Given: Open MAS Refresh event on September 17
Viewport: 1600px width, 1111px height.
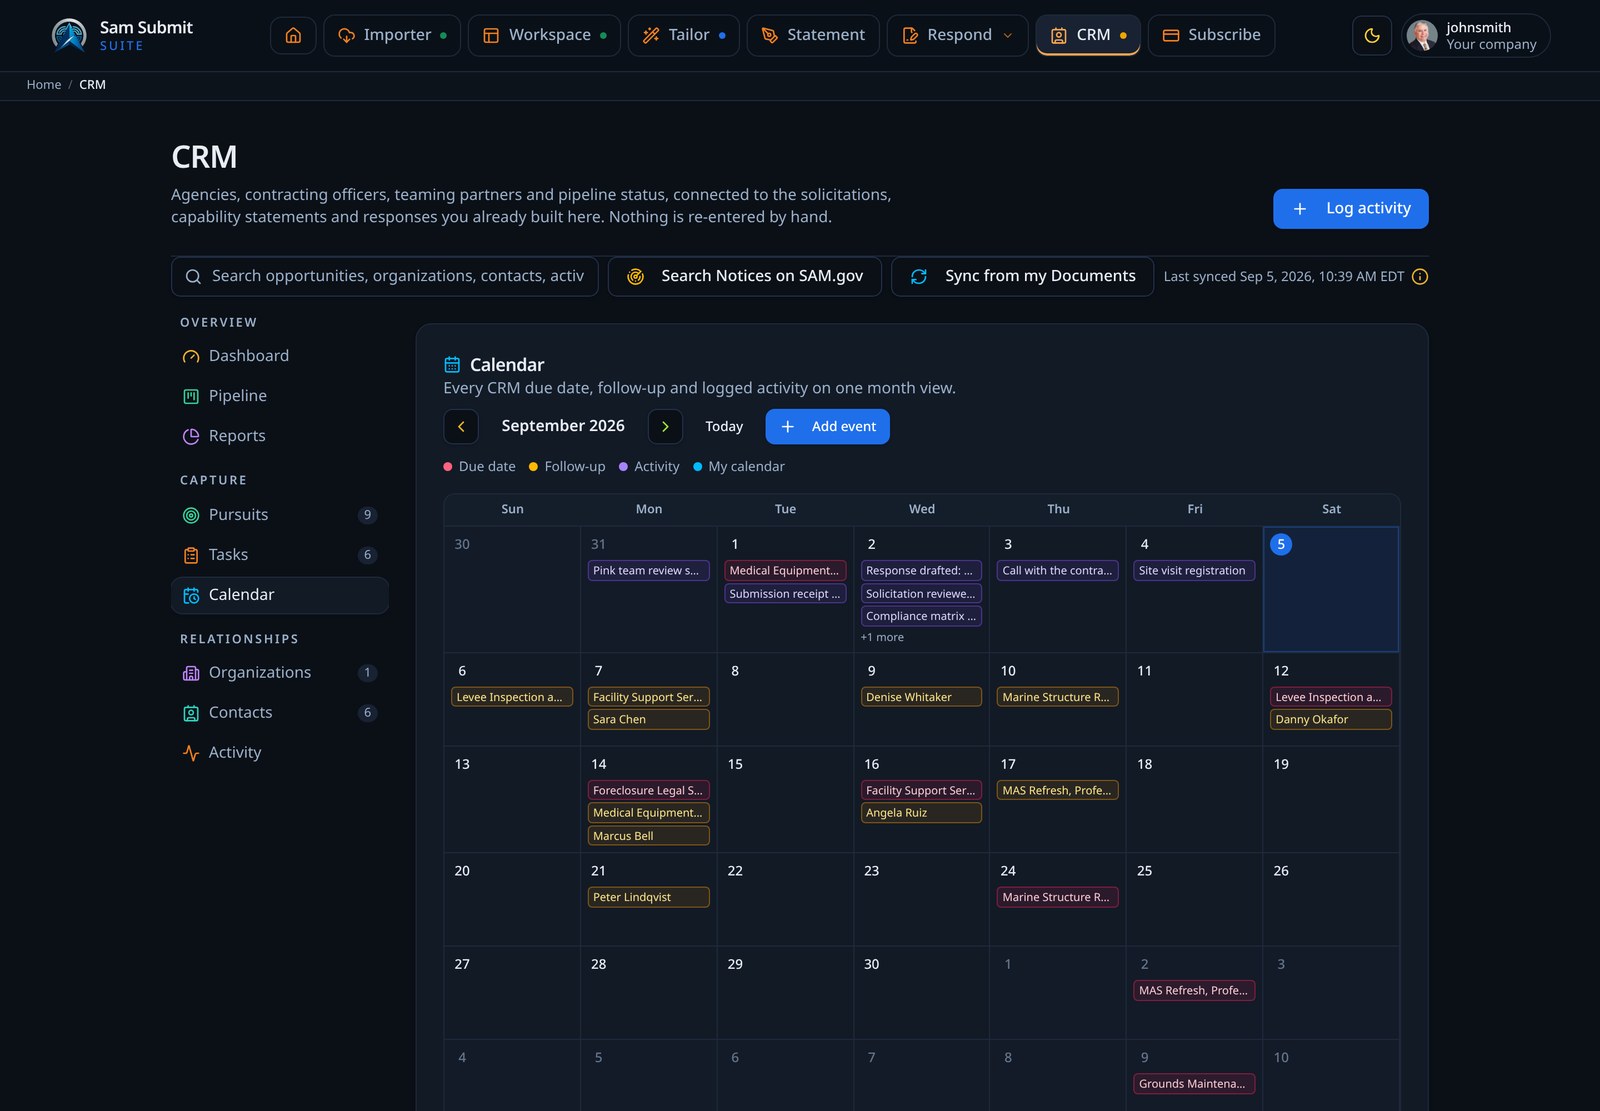Looking at the screenshot, I should coord(1058,791).
